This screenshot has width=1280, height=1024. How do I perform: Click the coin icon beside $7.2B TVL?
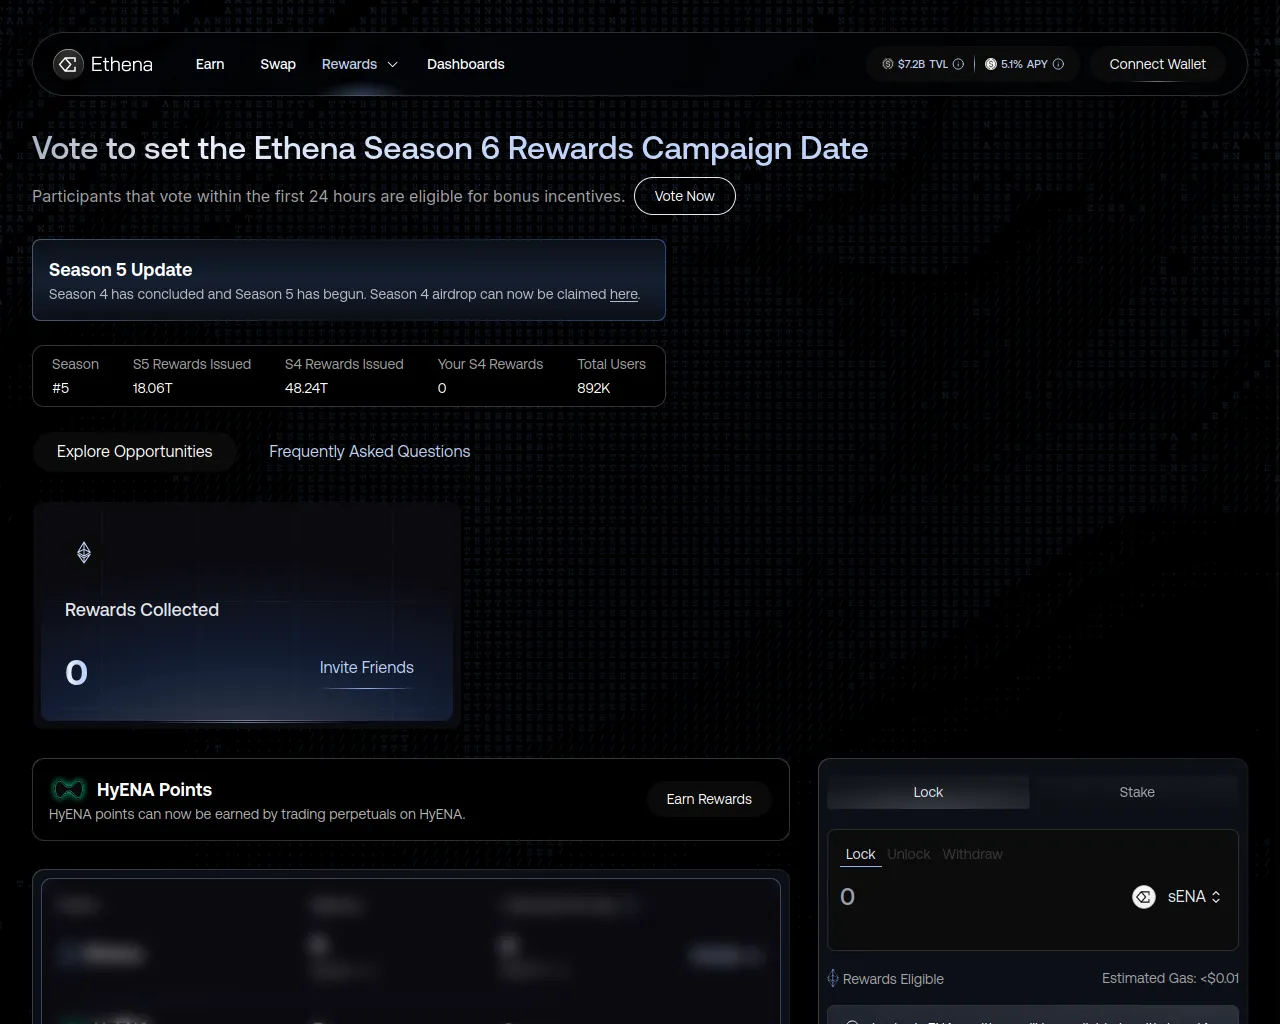click(888, 64)
